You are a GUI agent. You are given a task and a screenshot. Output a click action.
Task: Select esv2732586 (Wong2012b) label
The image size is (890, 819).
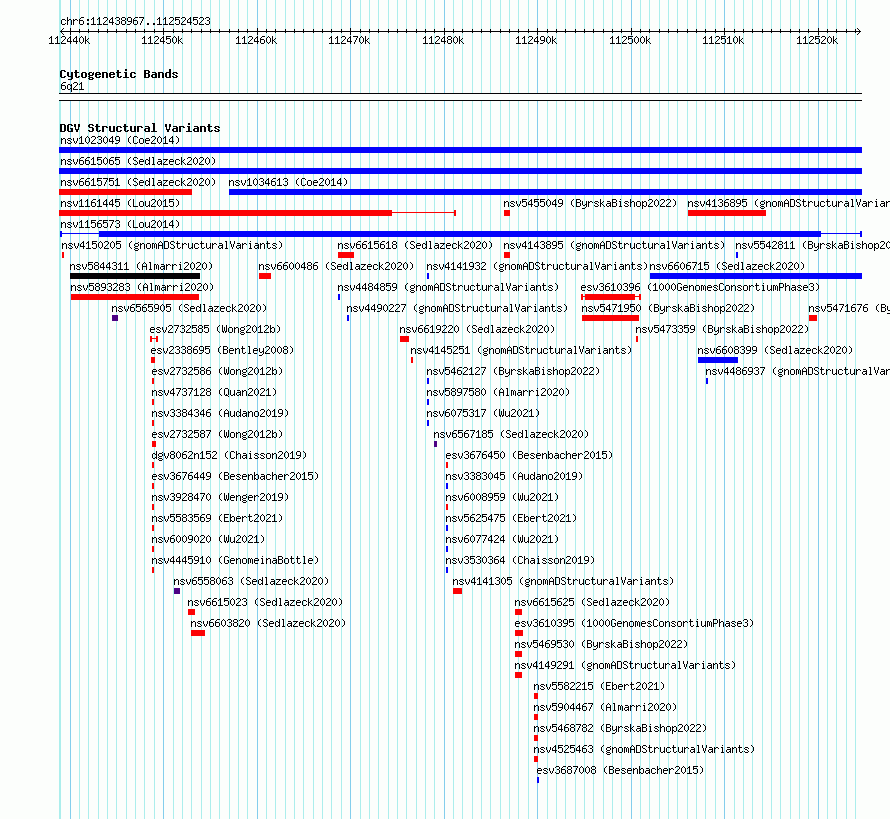click(x=217, y=371)
